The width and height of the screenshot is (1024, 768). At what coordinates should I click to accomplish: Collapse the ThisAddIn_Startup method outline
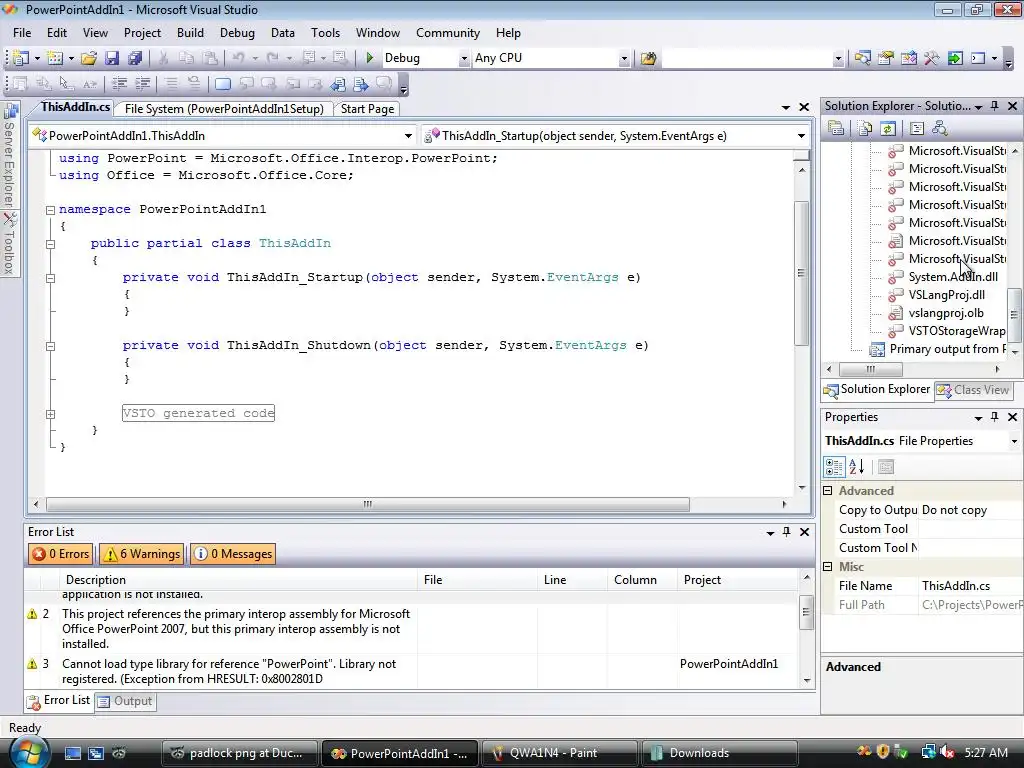(50, 278)
